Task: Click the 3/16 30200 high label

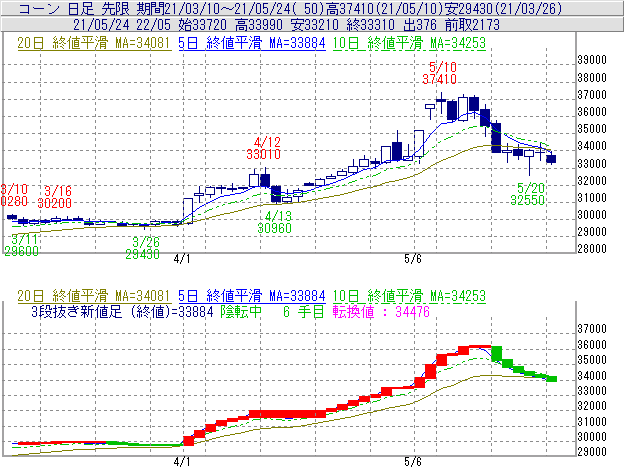Action: click(55, 197)
